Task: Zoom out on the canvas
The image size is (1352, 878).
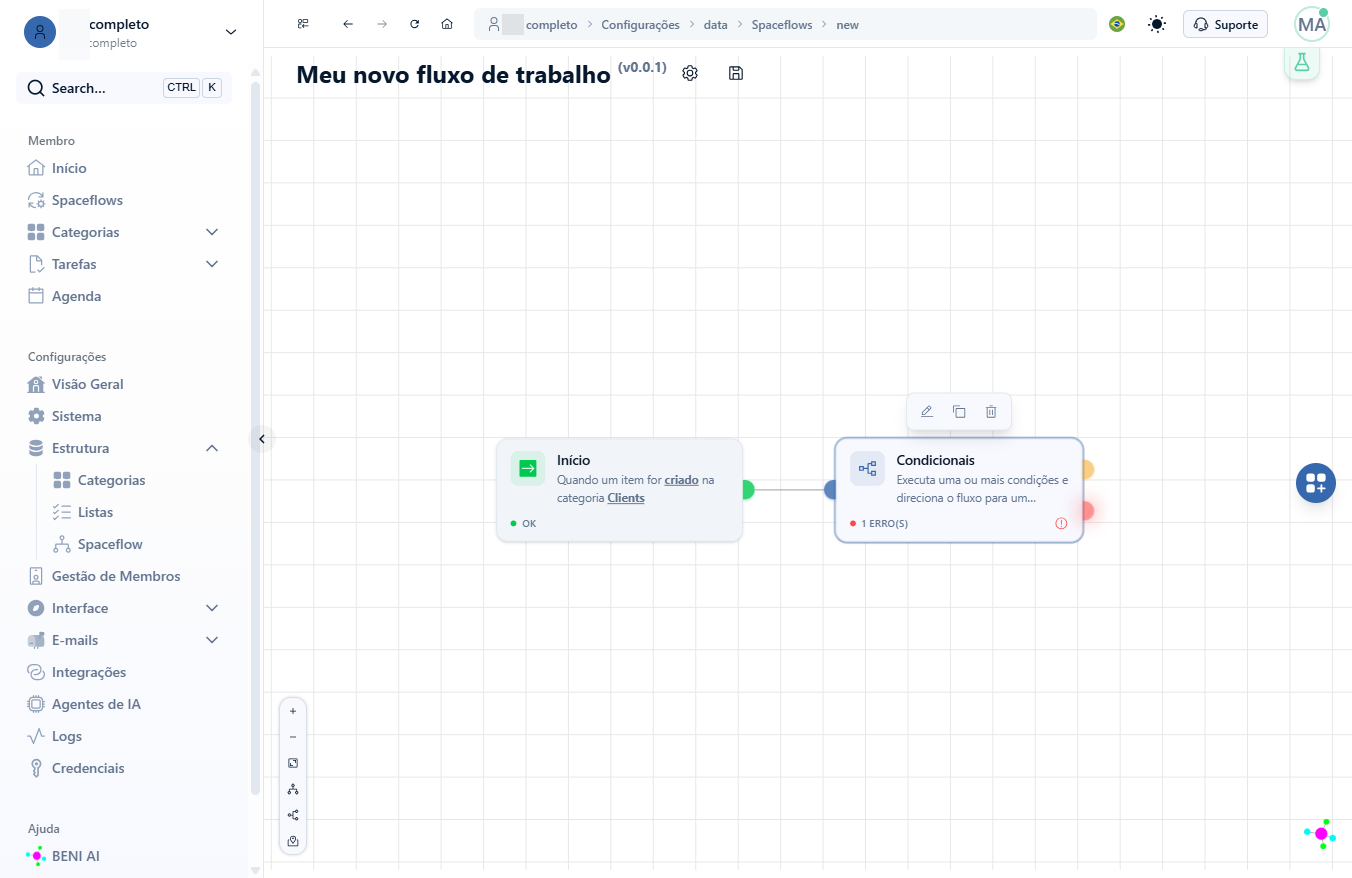Action: 293,737
